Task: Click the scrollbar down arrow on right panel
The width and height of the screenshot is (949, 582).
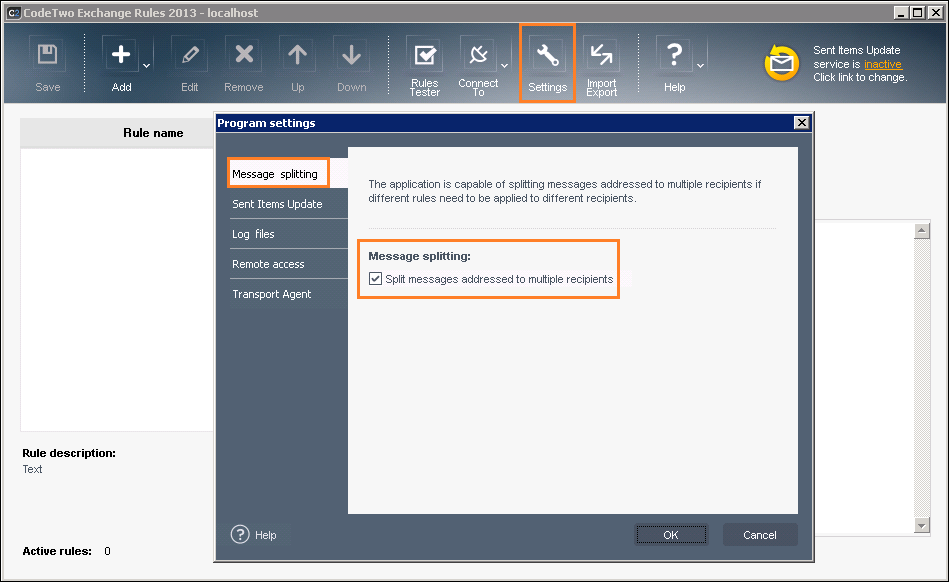Action: 922,525
